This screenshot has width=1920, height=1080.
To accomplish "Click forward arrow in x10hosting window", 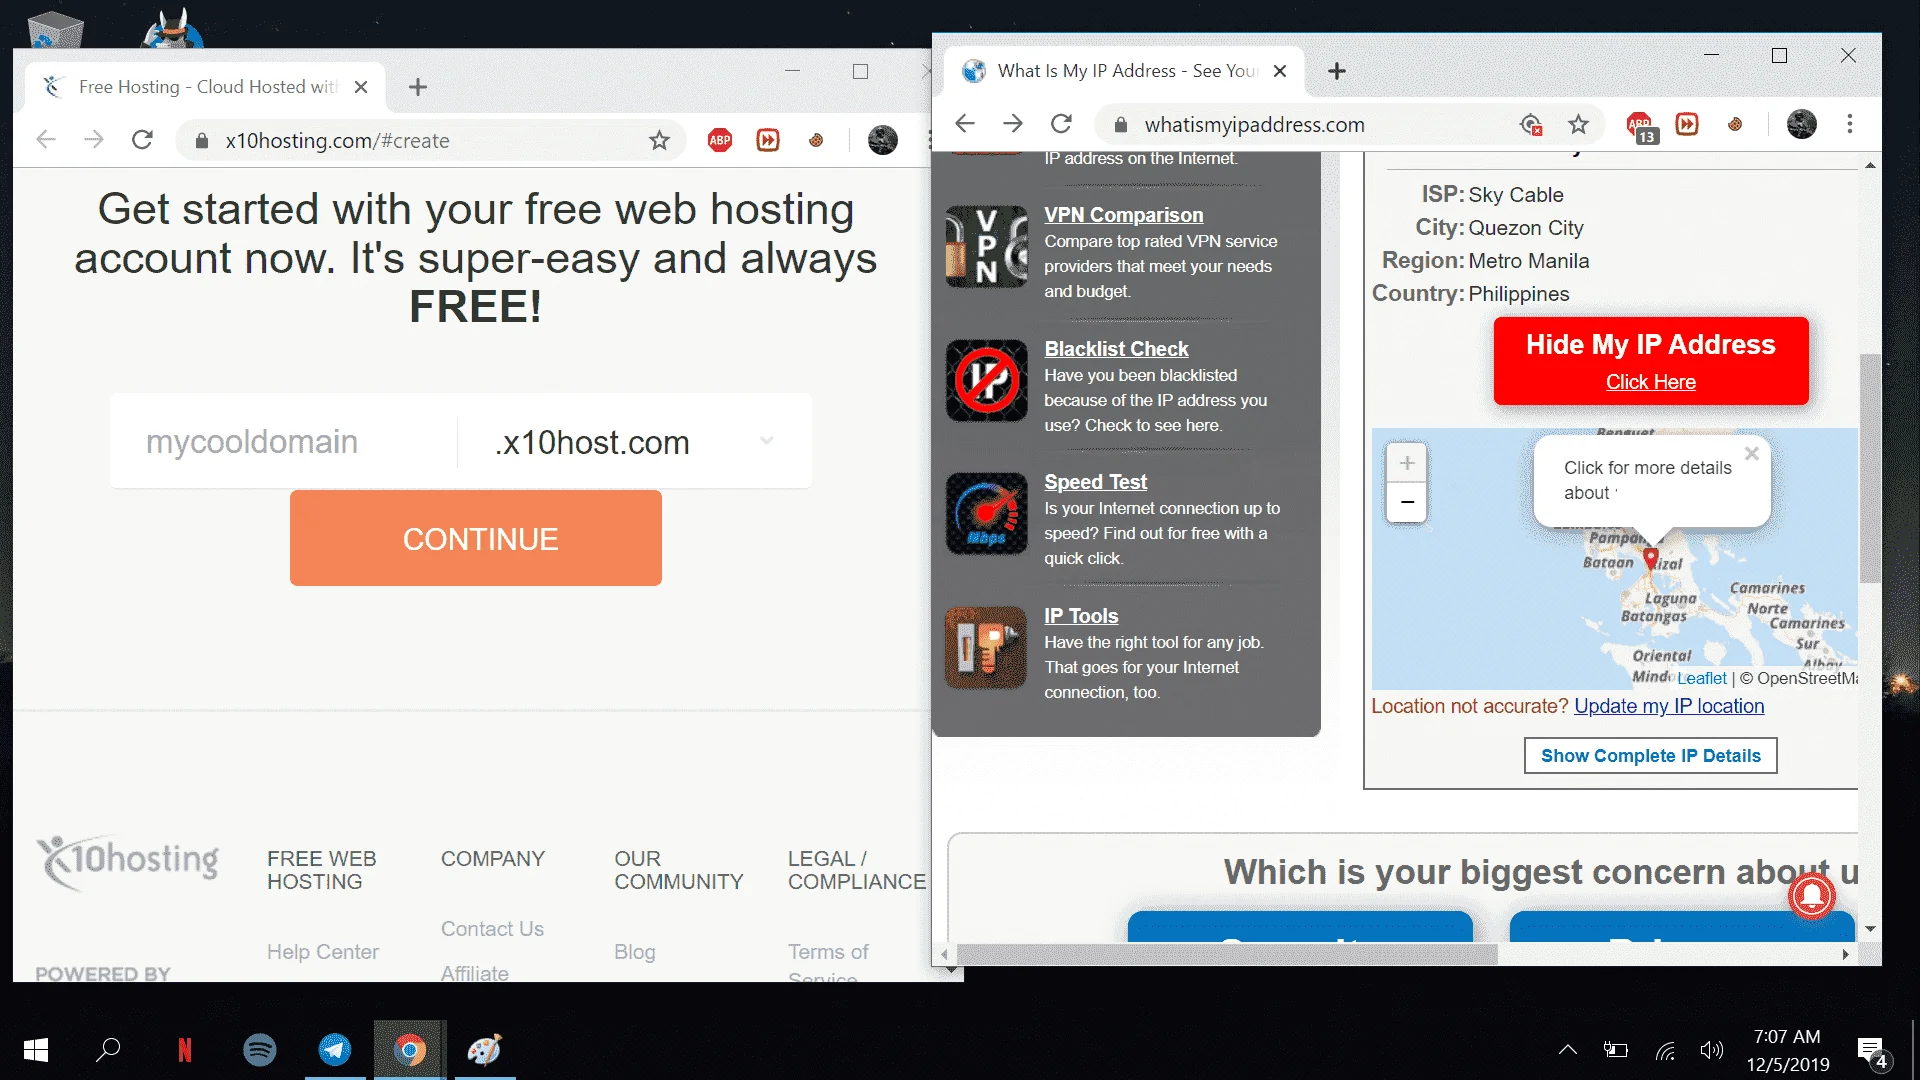I will click(94, 140).
